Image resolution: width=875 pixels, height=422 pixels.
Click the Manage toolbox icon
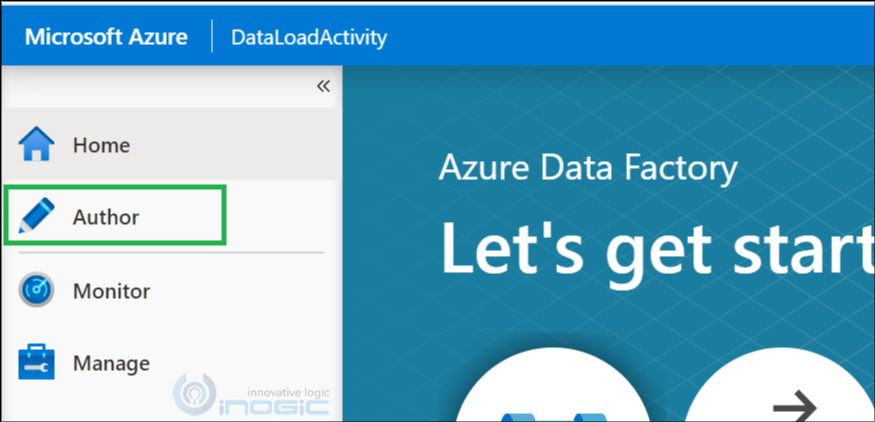[x=36, y=363]
